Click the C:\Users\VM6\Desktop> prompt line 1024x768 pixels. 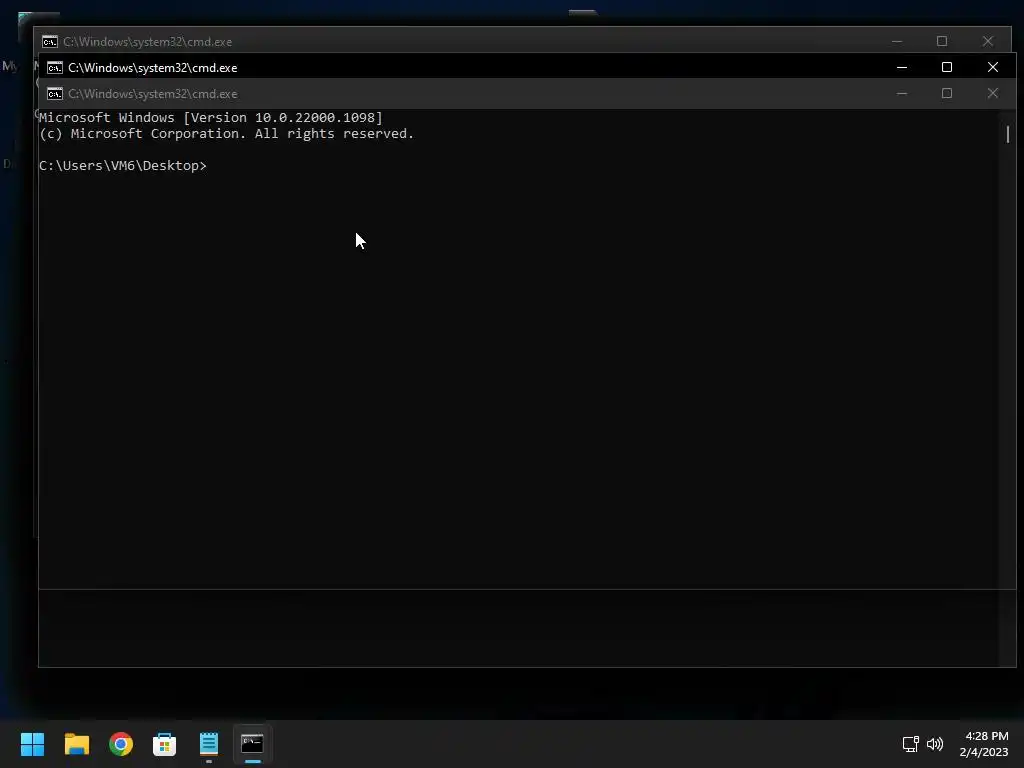(x=123, y=166)
